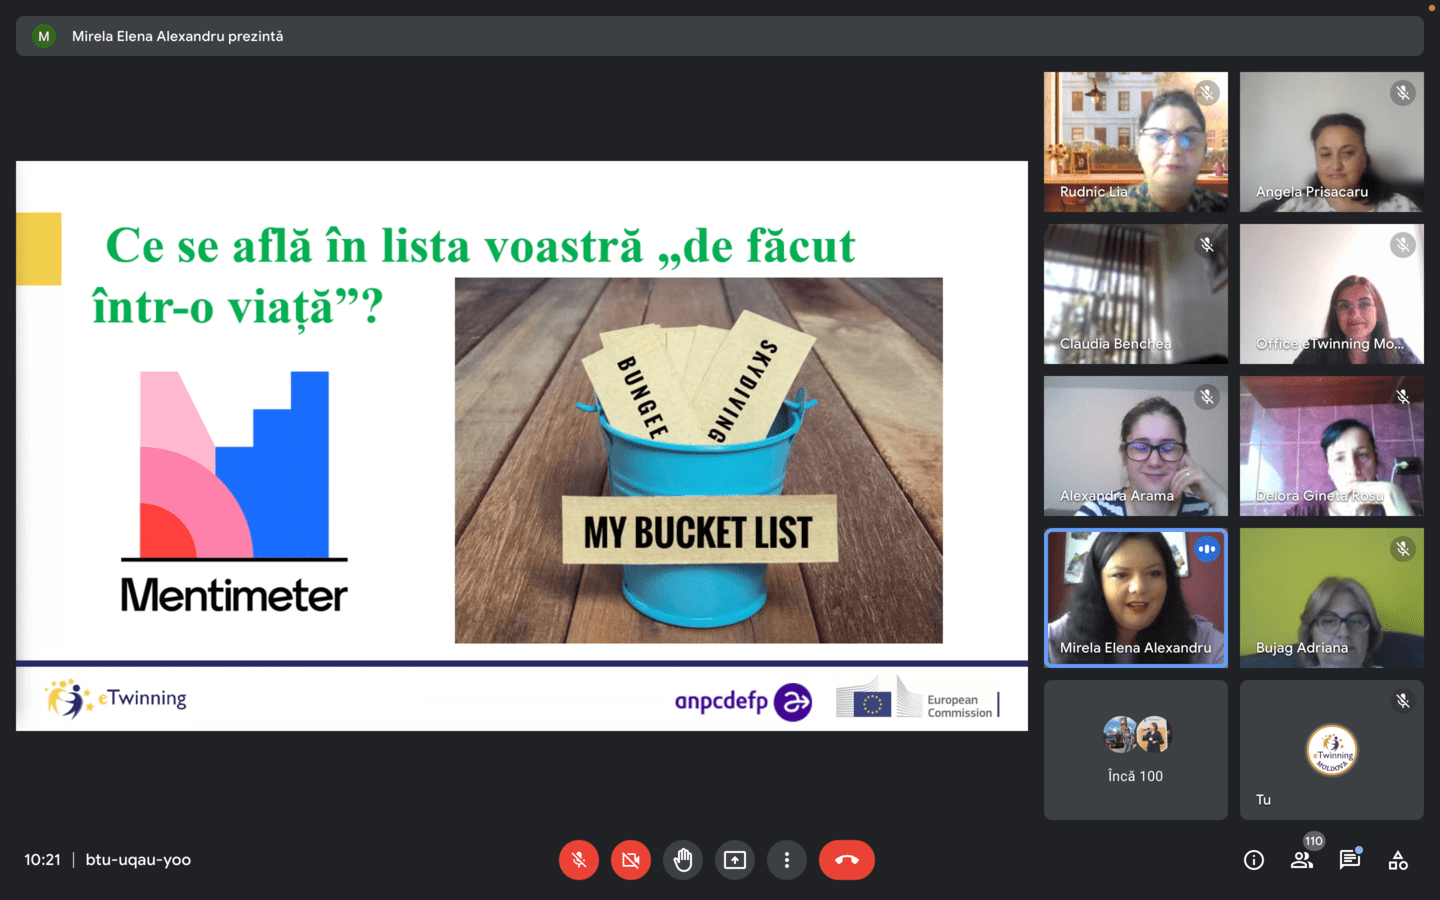Click the speaking indicator on Mirela Elena Alexandru's tile
Screen dimensions: 1440x900
[x=1207, y=549]
